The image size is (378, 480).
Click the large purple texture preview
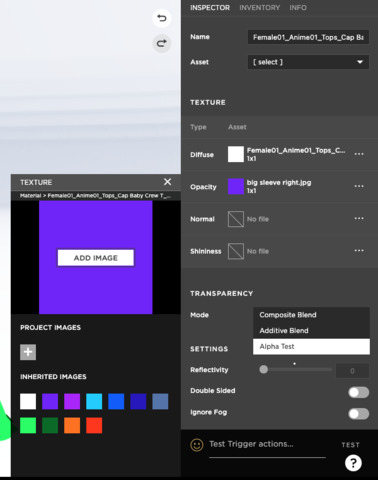coord(96,257)
